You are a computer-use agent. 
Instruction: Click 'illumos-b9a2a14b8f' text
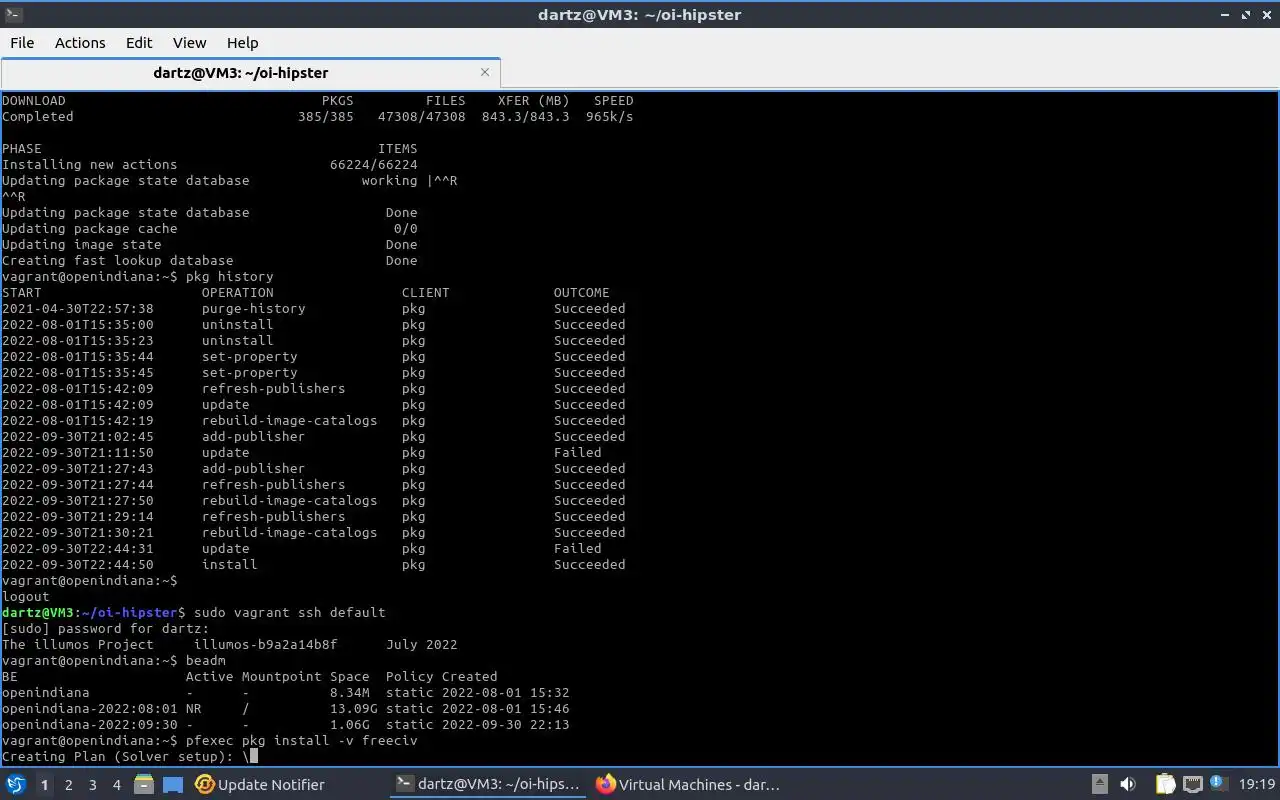pyautogui.click(x=266, y=645)
